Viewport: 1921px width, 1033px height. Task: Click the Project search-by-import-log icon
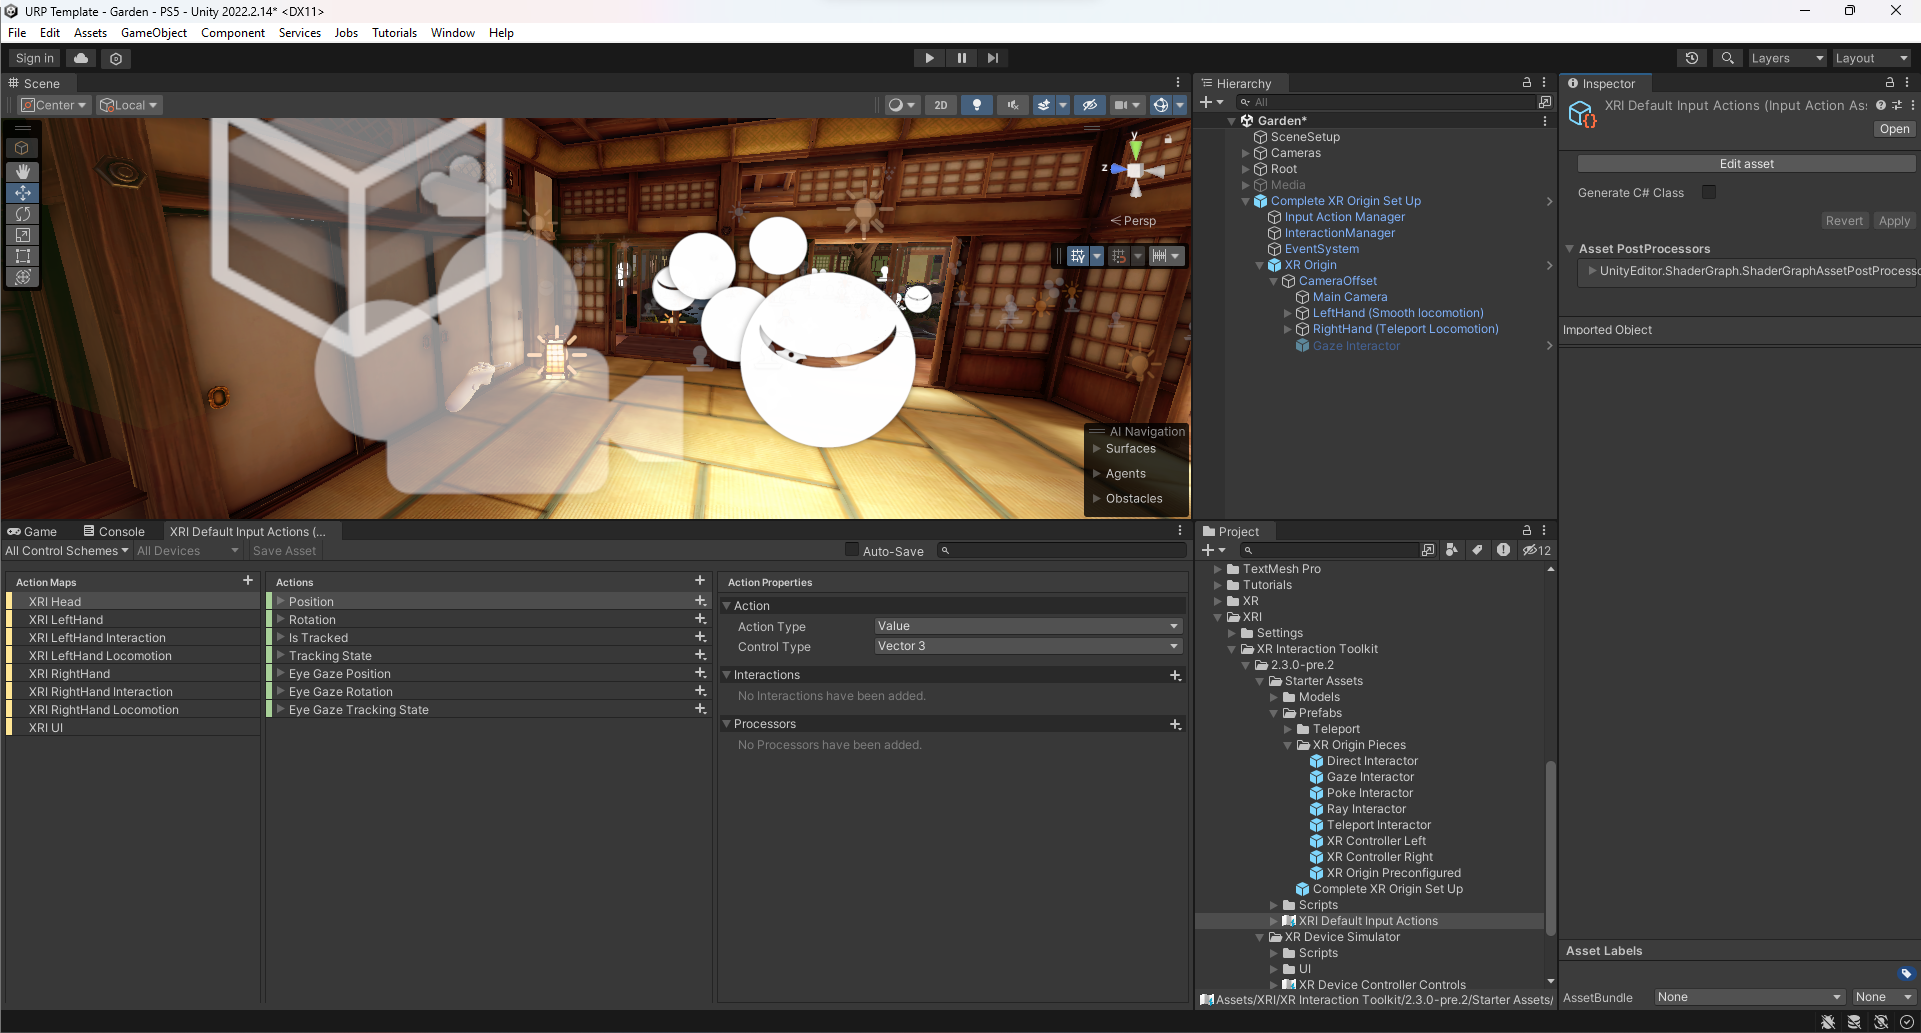(x=1503, y=550)
